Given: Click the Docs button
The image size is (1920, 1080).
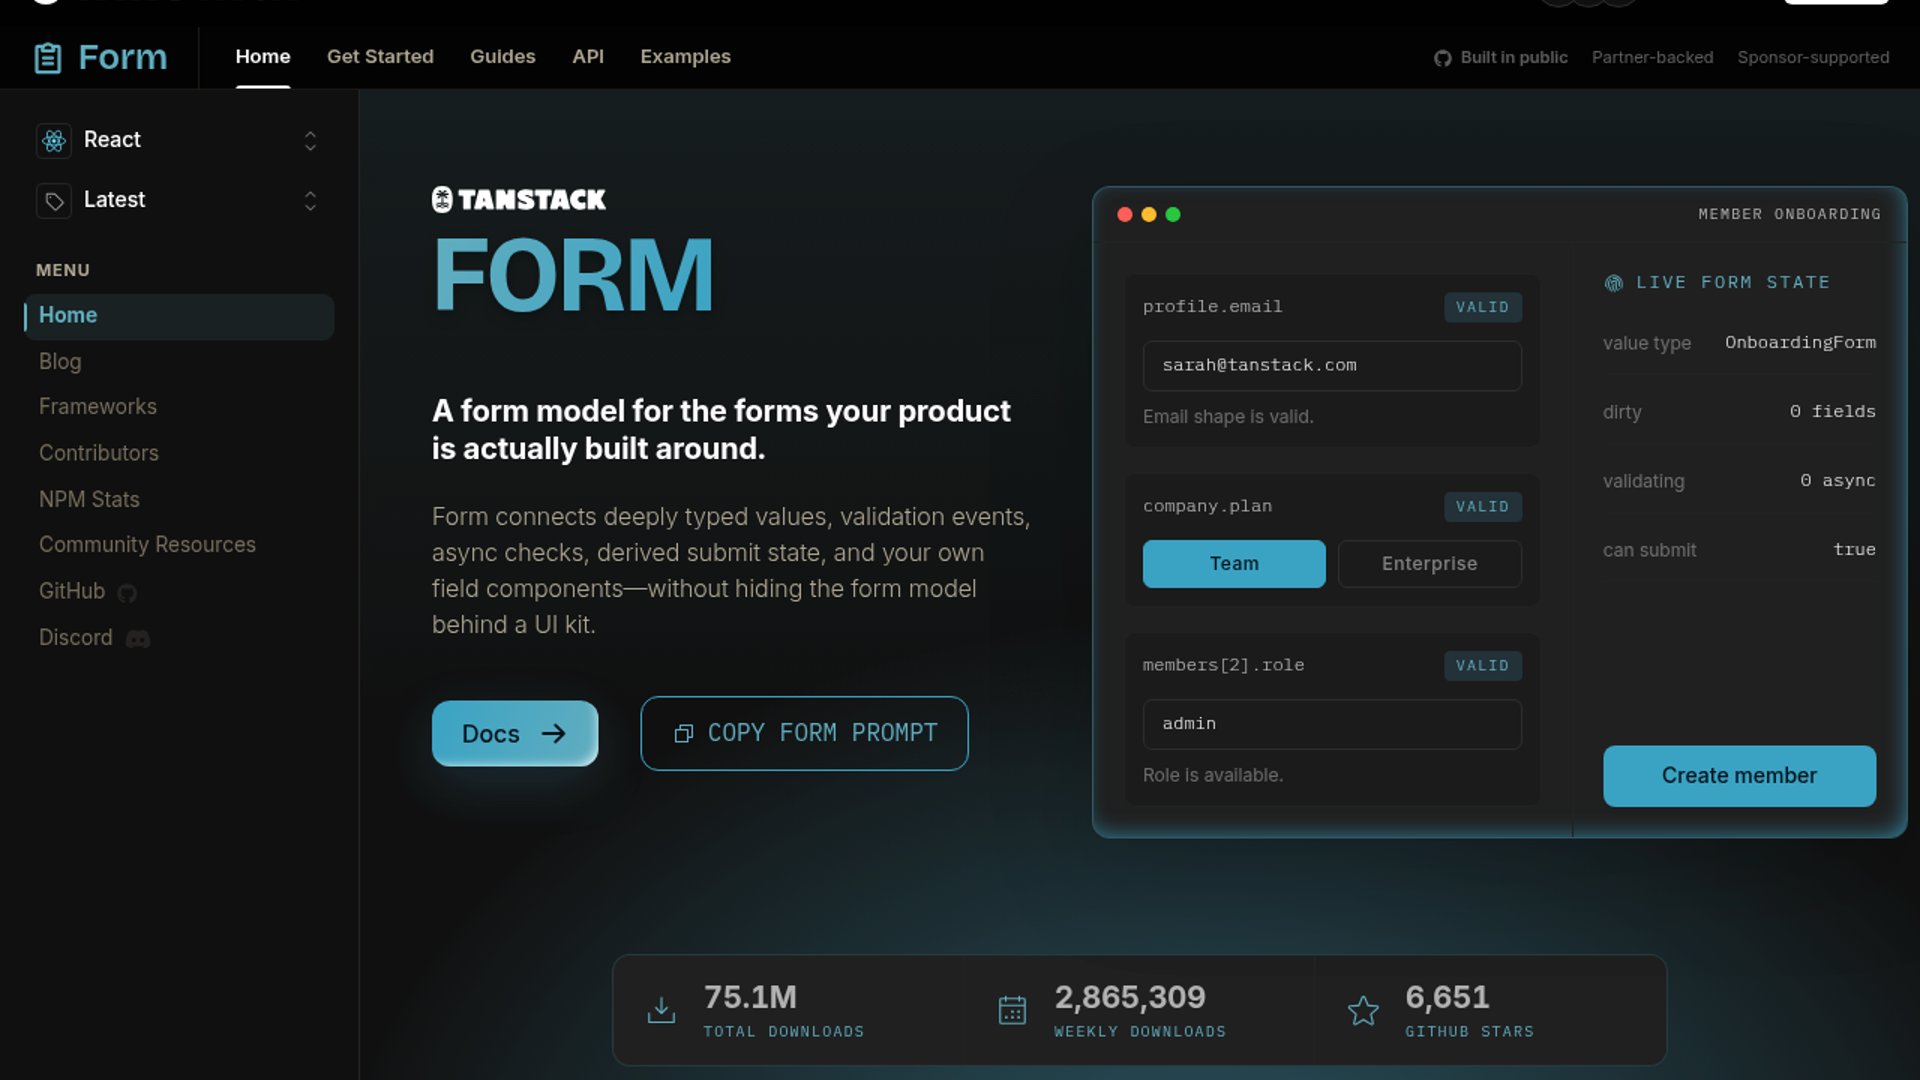Looking at the screenshot, I should coord(515,734).
